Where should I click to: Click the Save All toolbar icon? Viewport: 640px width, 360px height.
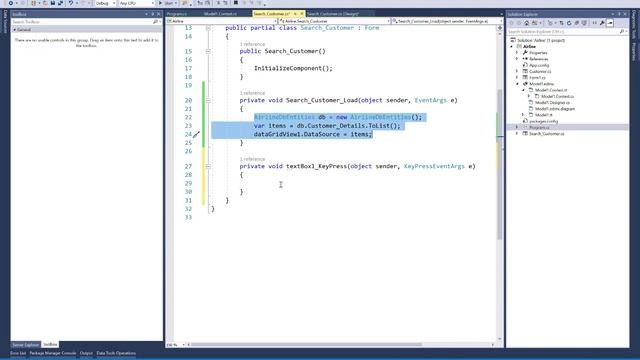click(x=60, y=3)
